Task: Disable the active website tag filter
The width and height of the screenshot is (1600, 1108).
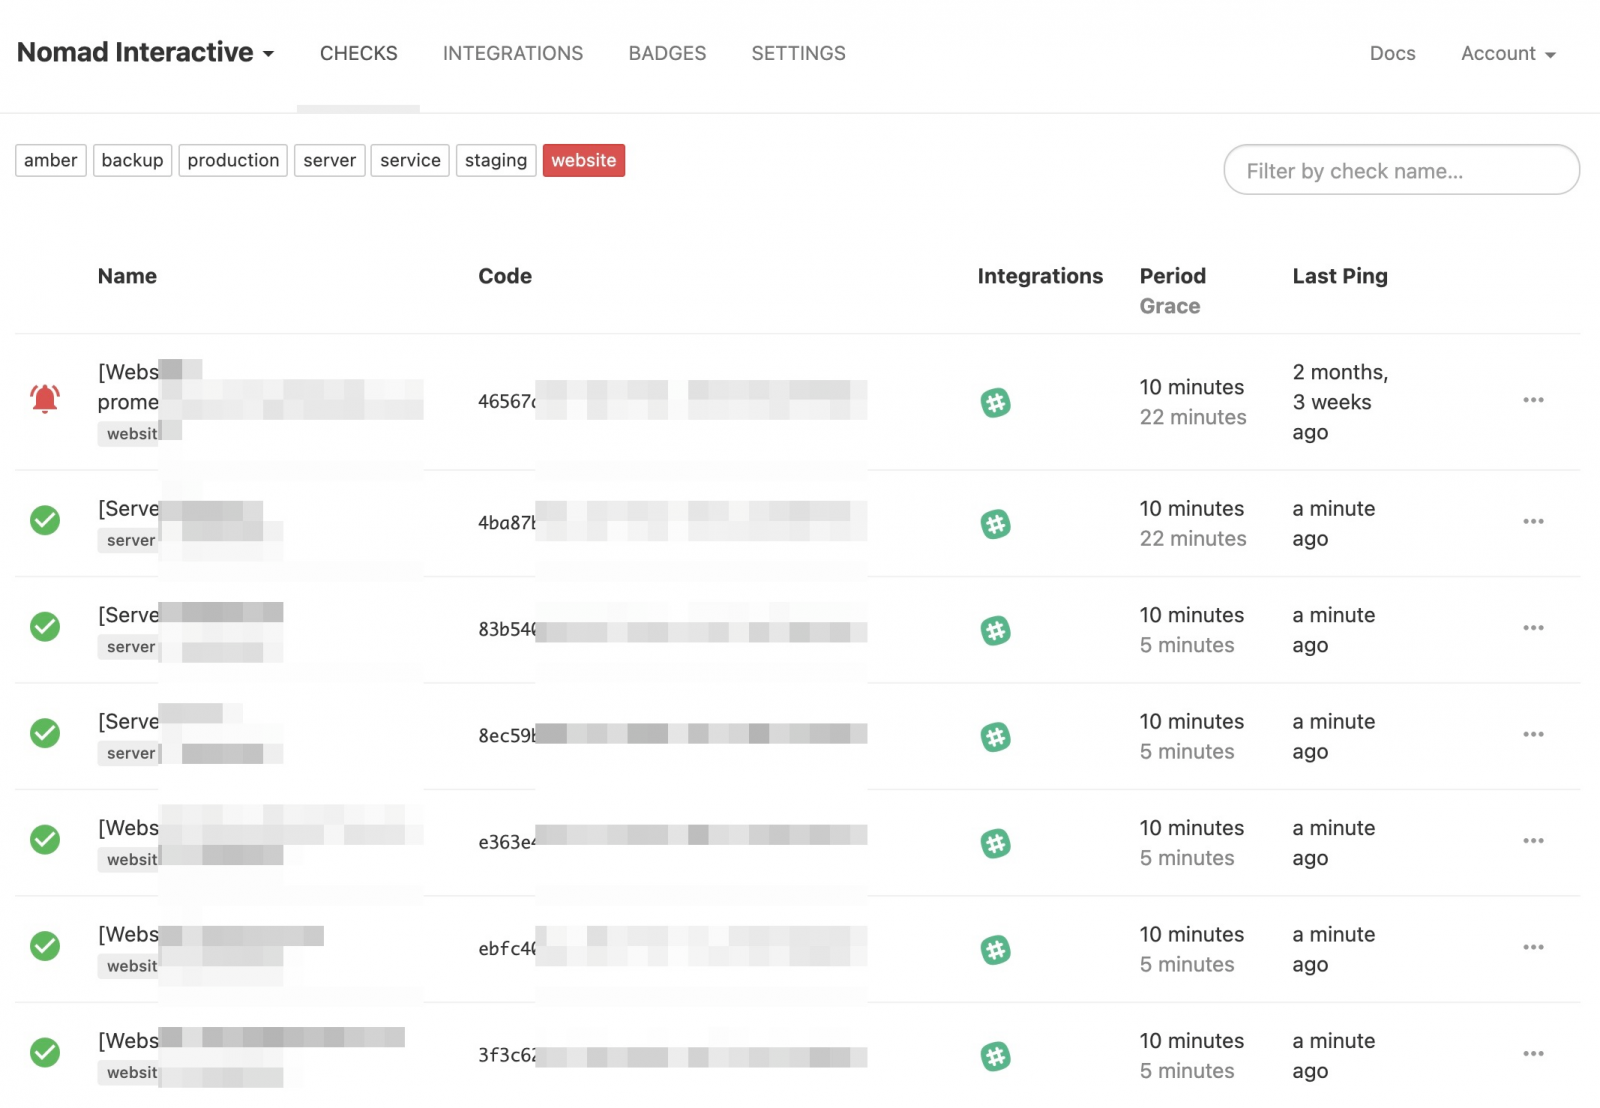Action: tap(583, 161)
